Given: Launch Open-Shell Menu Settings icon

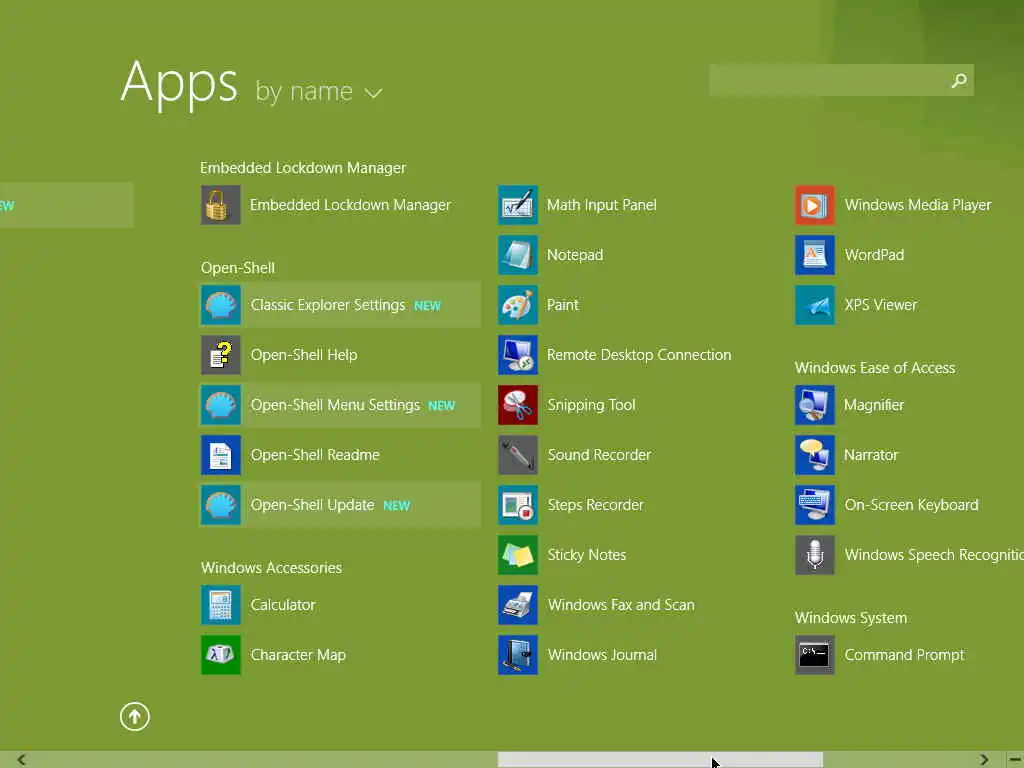Looking at the screenshot, I should pos(221,405).
